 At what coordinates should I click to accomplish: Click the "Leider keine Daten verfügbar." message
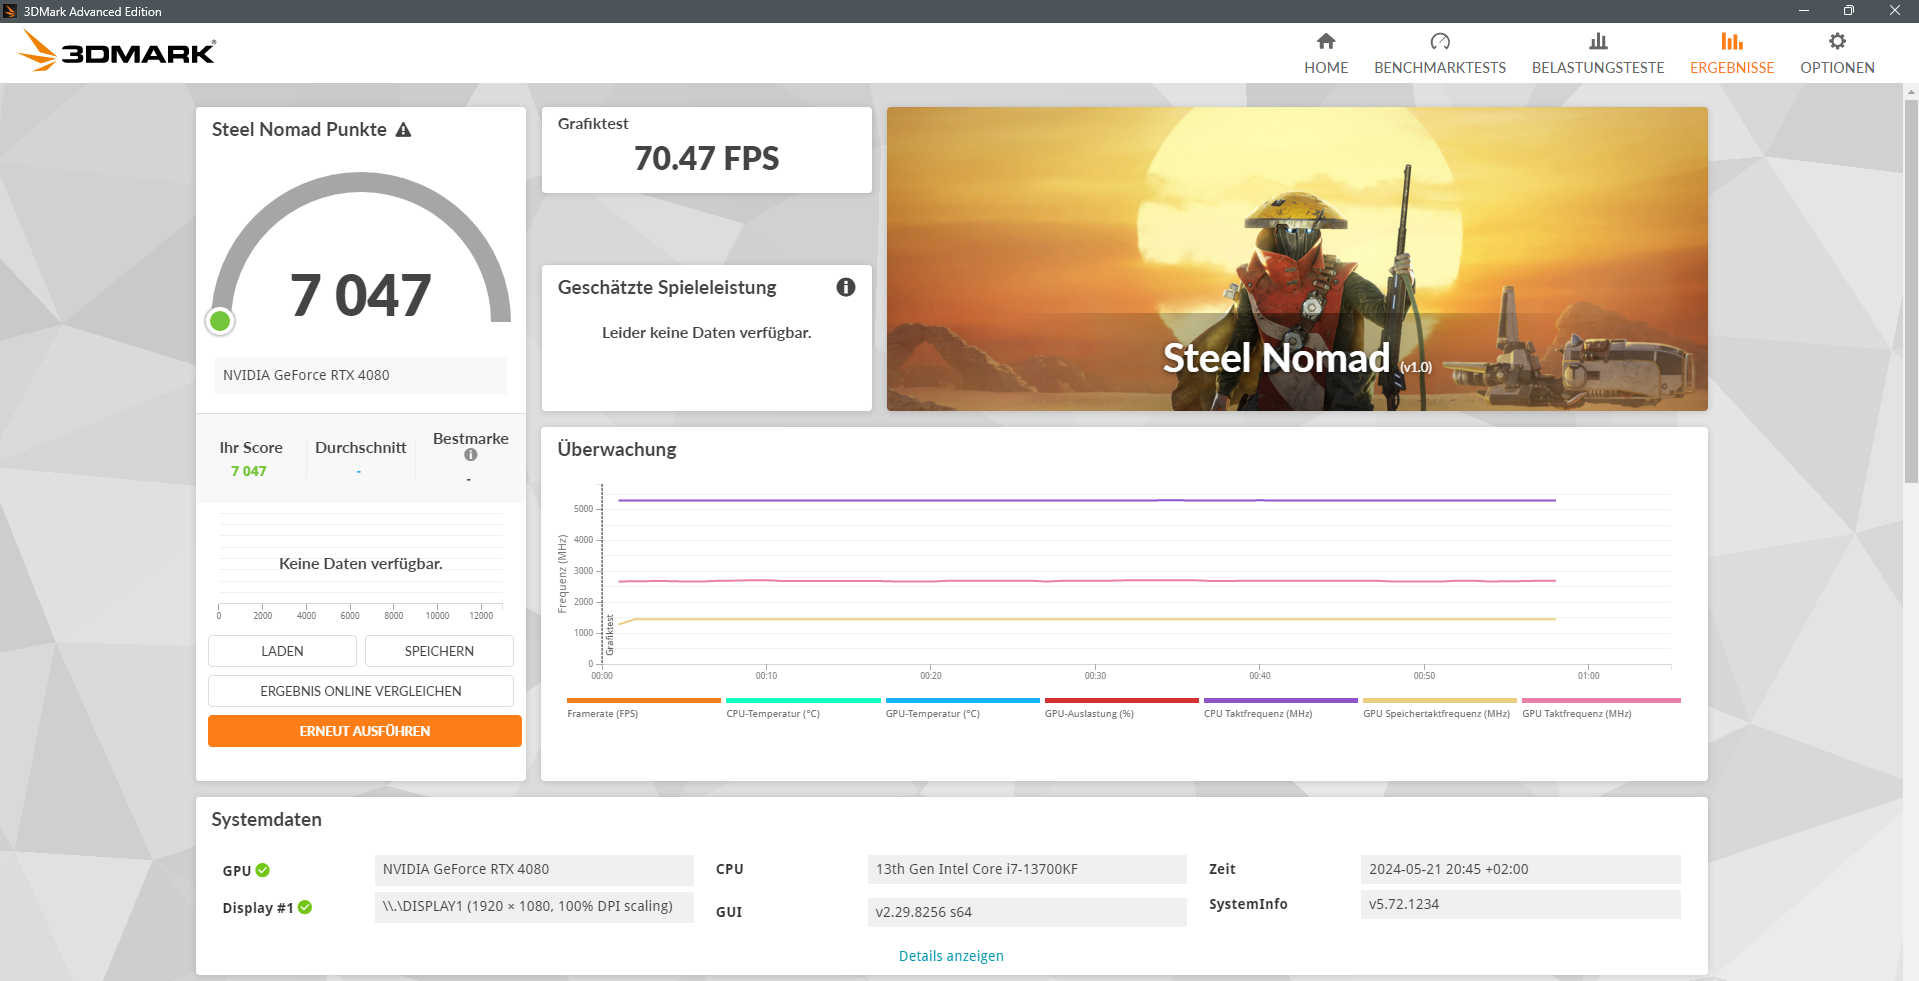coord(706,333)
